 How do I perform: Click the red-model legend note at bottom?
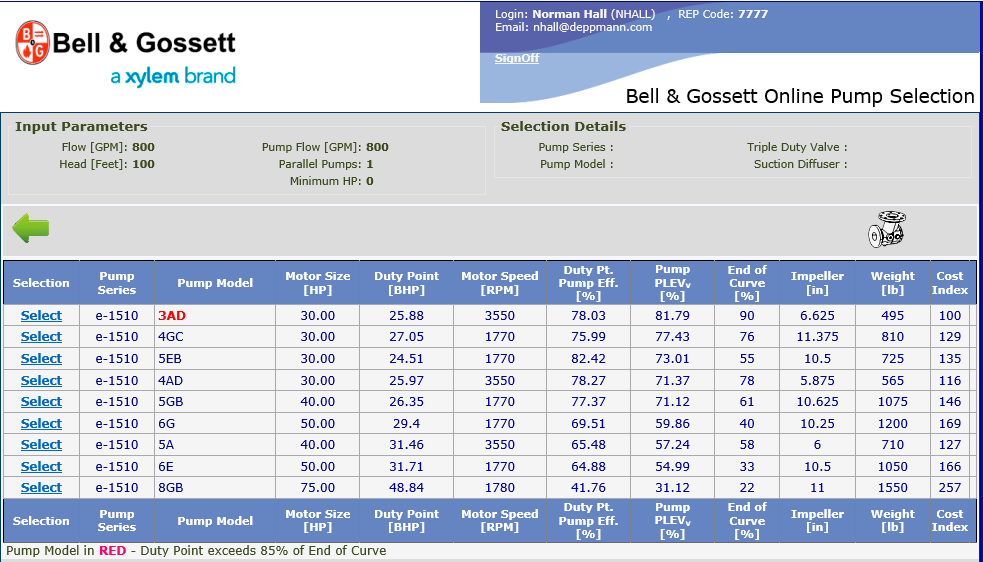(196, 551)
